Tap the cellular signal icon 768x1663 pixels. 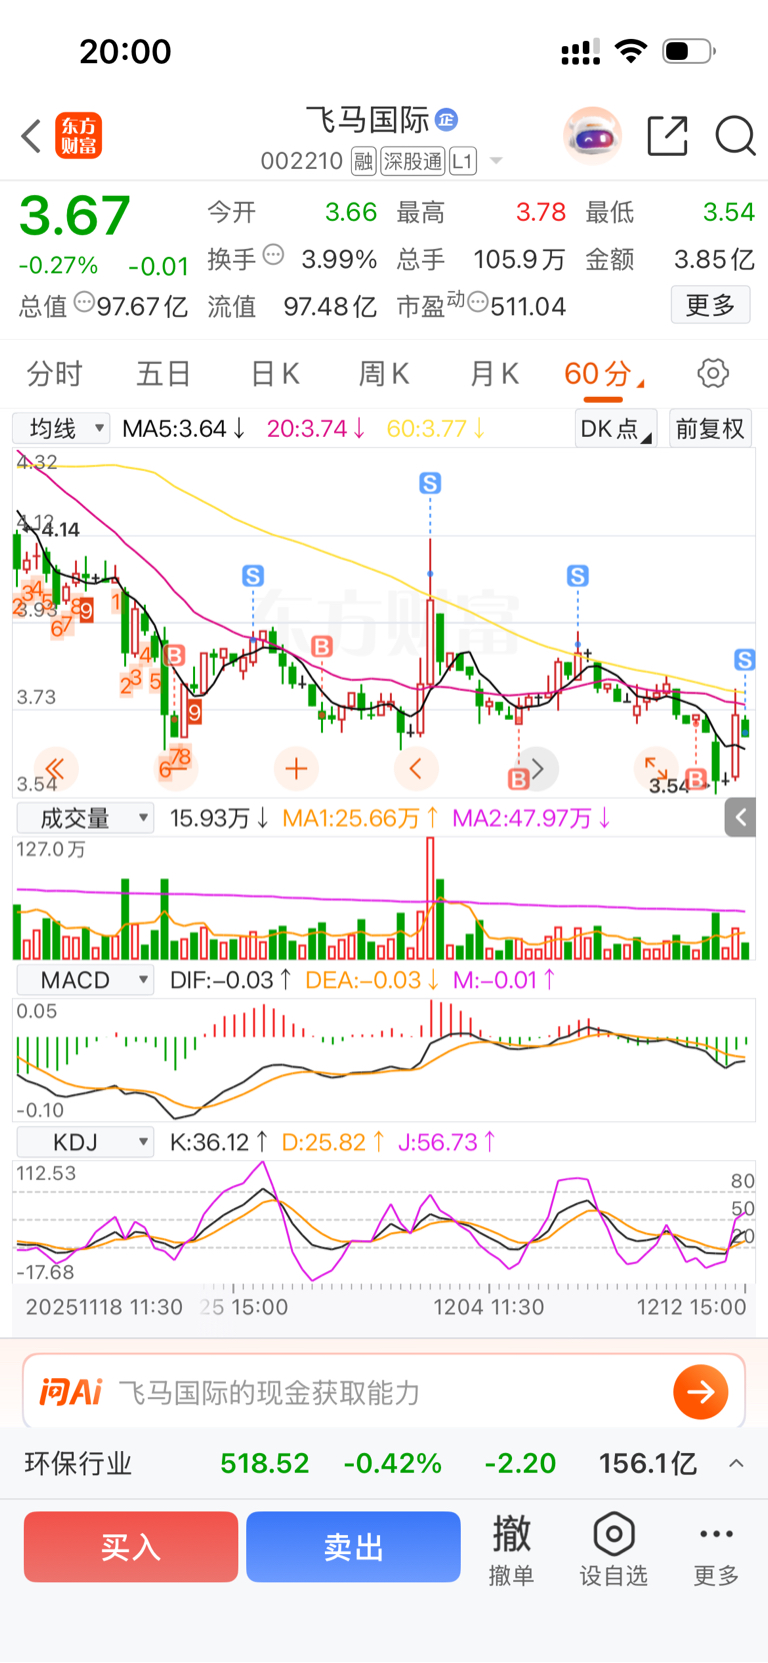tap(580, 51)
